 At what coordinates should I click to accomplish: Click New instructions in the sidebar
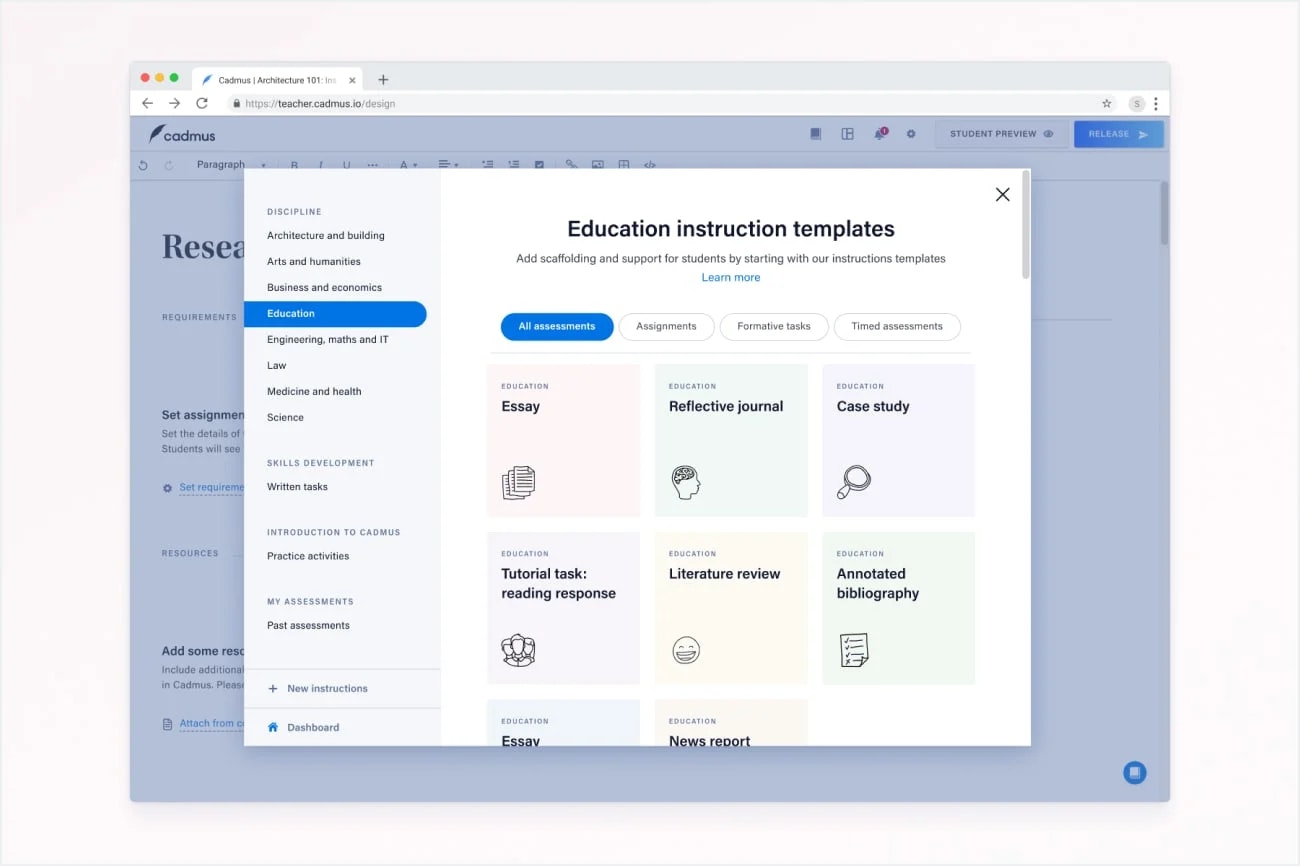(x=327, y=689)
